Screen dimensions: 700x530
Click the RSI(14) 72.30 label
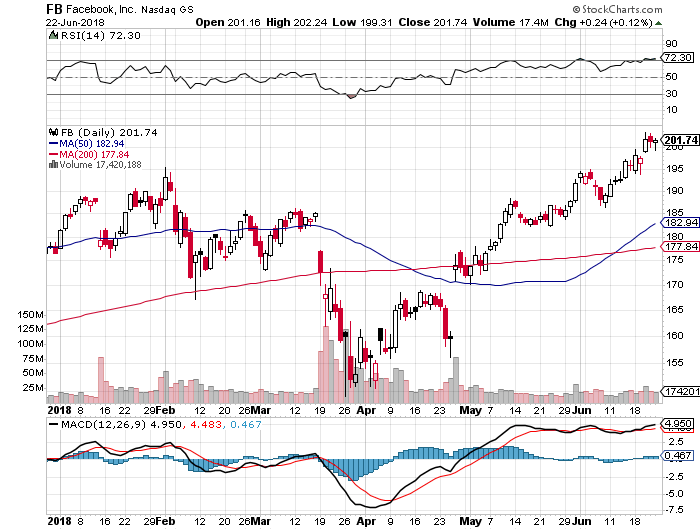pos(100,35)
